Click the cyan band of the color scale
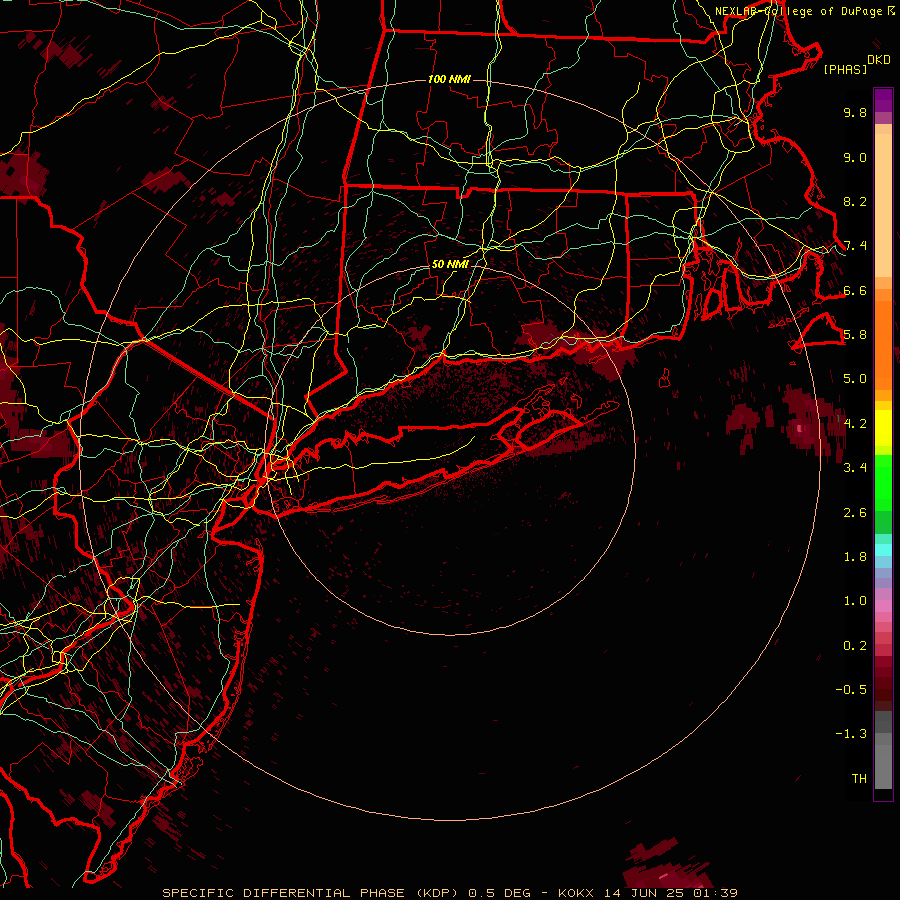This screenshot has height=900, width=900. (883, 550)
